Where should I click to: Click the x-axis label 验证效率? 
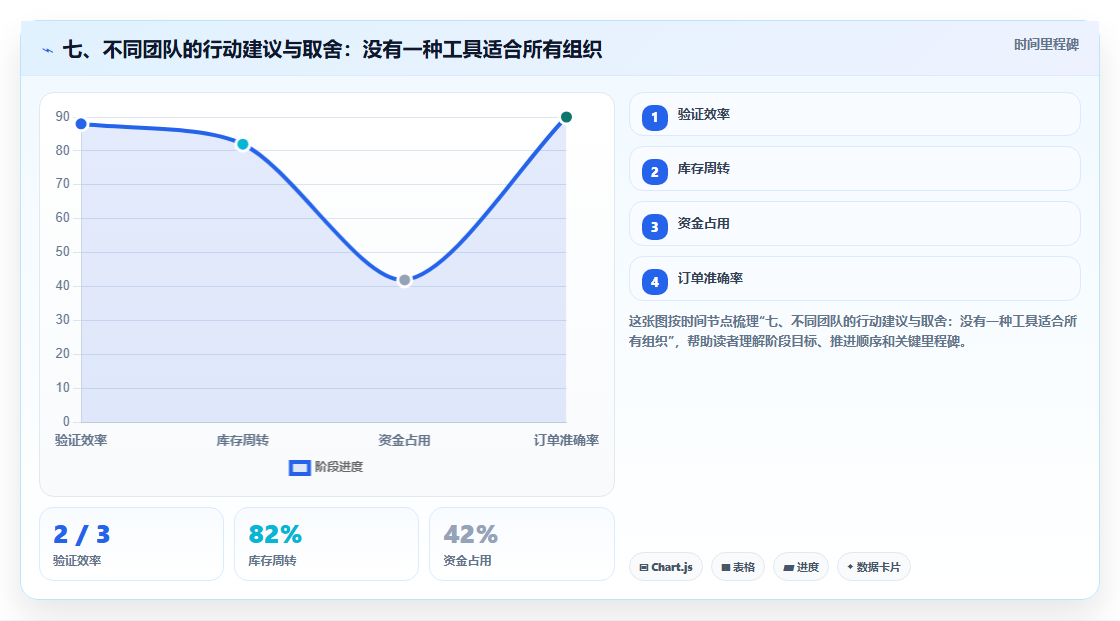81,440
